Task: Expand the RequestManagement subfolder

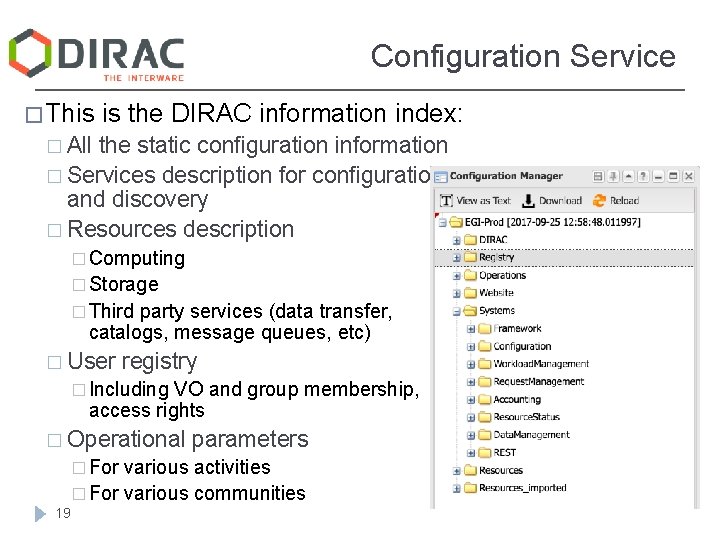Action: (471, 382)
